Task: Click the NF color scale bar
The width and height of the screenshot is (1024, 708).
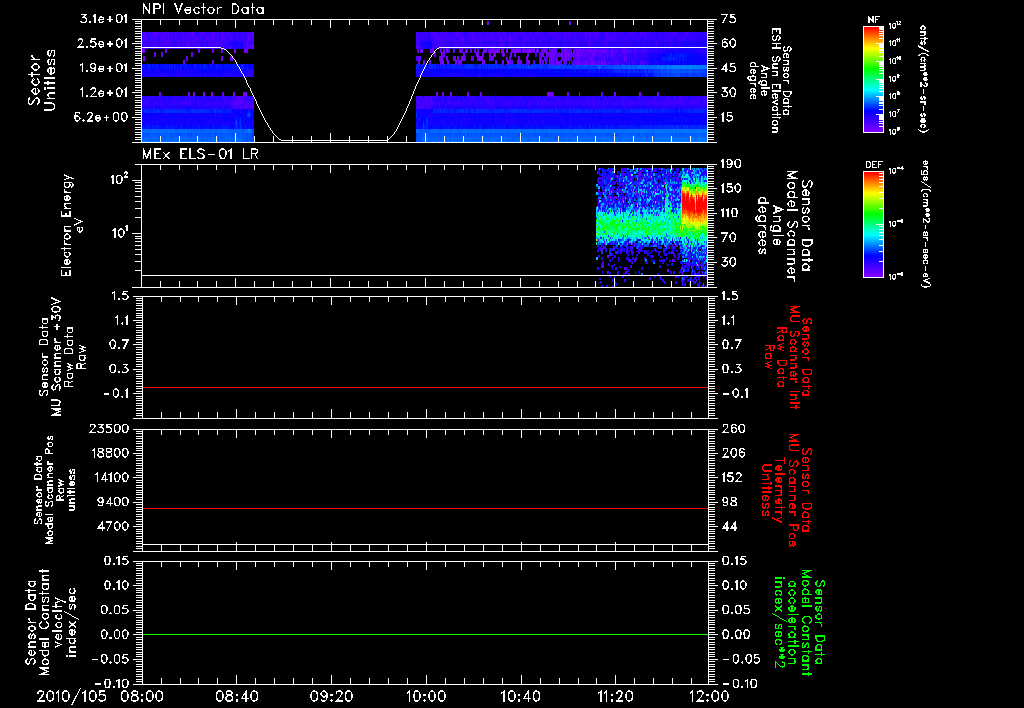Action: tap(873, 79)
